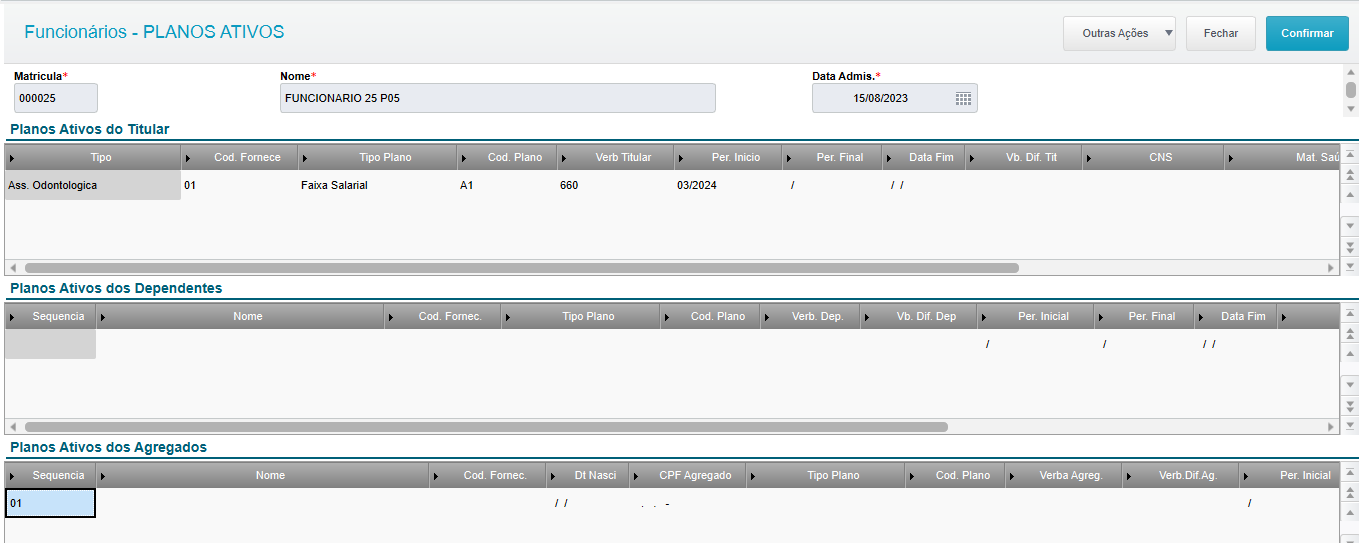The image size is (1359, 543).
Task: Click the Data Admis. date field
Action: 895,98
